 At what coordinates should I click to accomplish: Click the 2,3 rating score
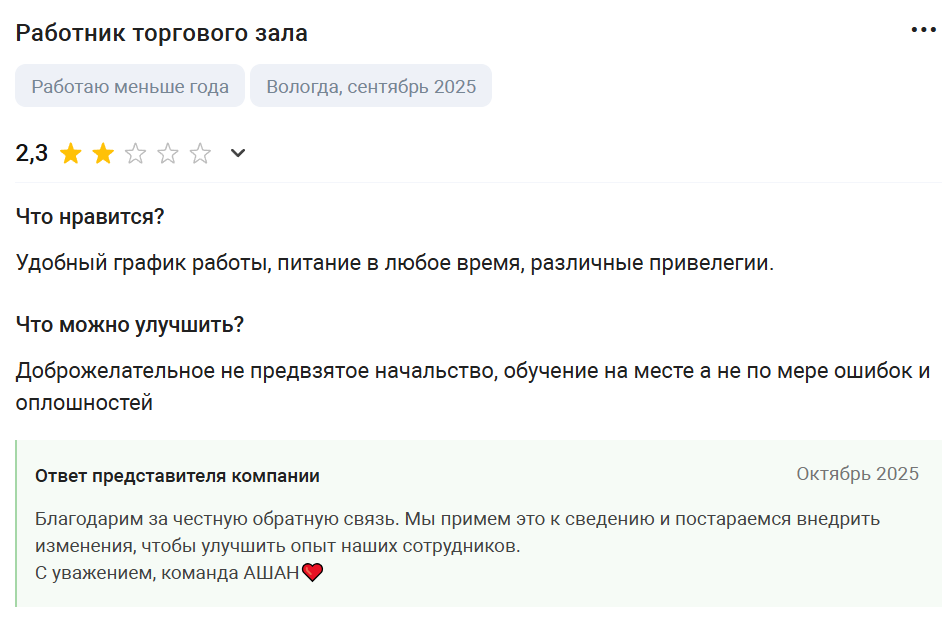(32, 154)
